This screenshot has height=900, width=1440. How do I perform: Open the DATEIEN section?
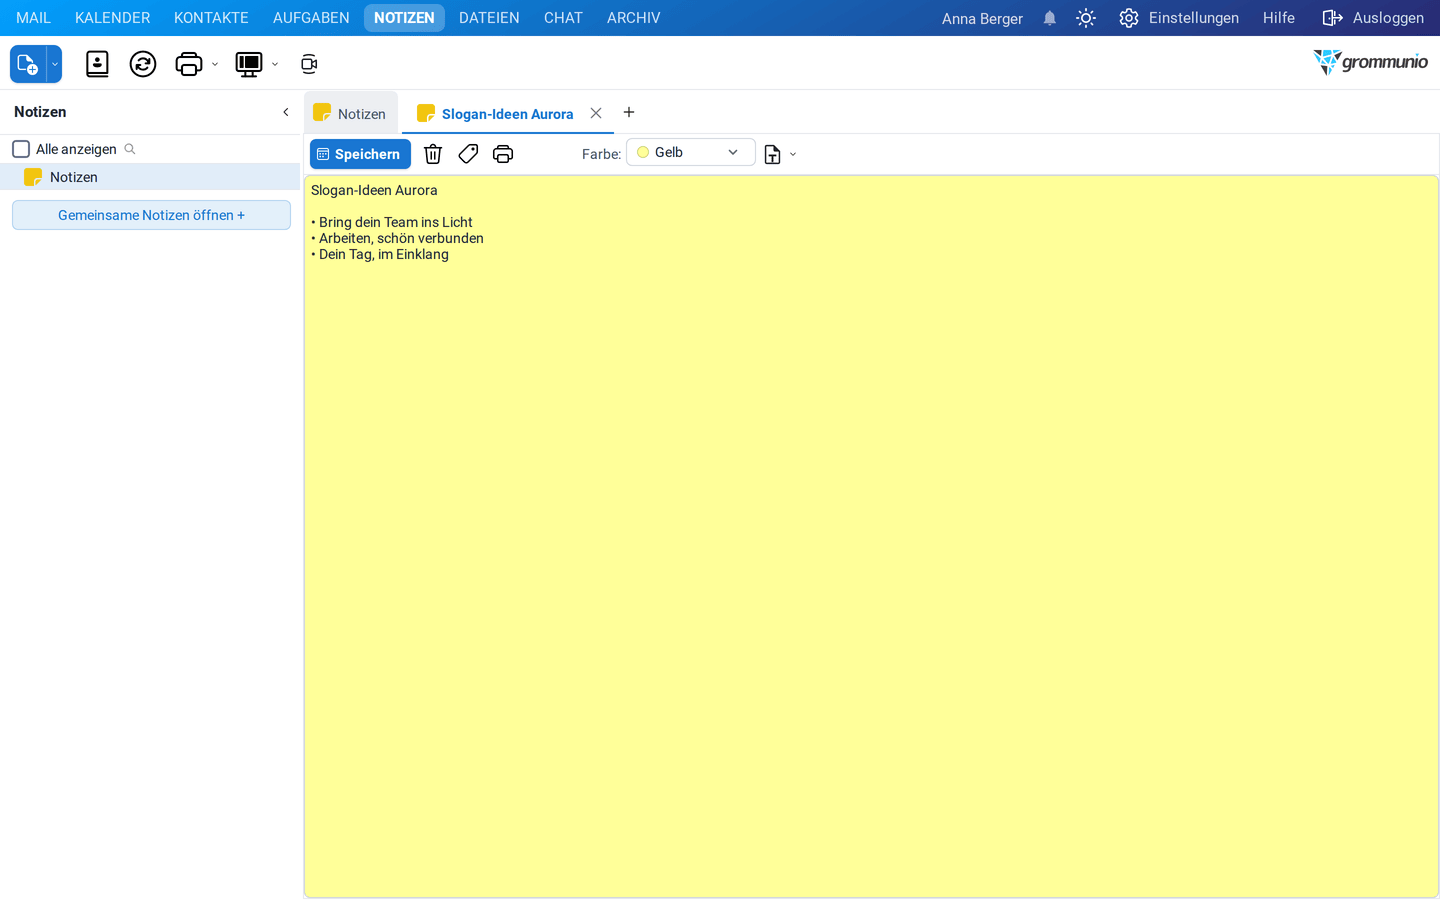click(489, 18)
